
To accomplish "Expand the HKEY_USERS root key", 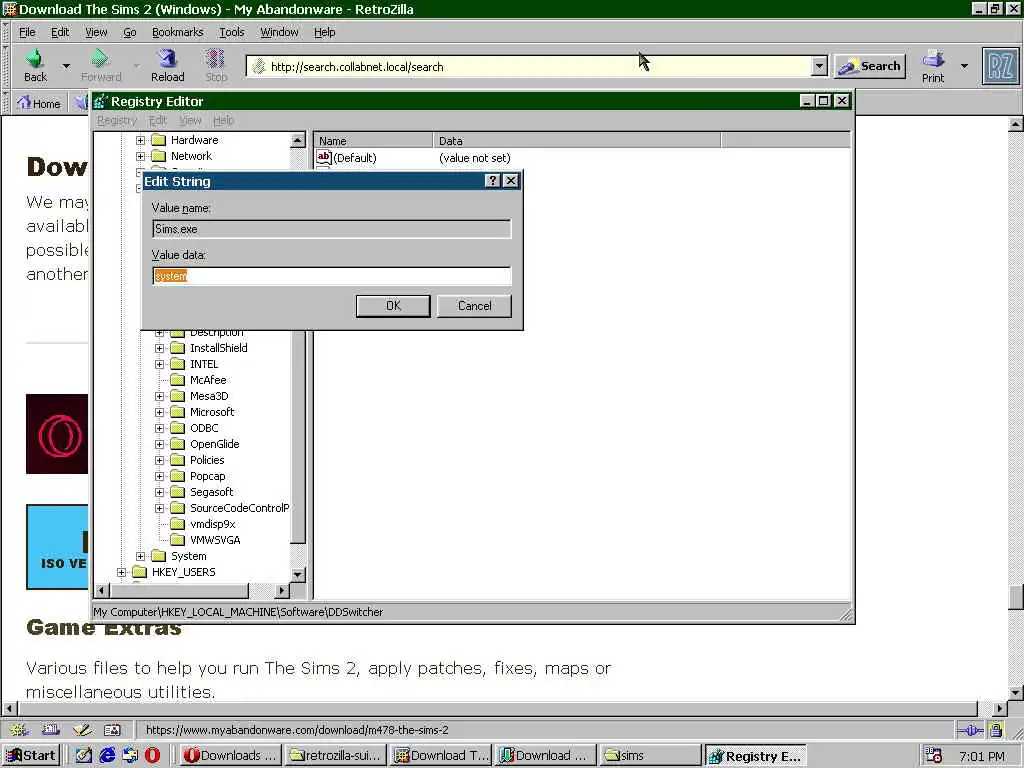I will point(121,572).
